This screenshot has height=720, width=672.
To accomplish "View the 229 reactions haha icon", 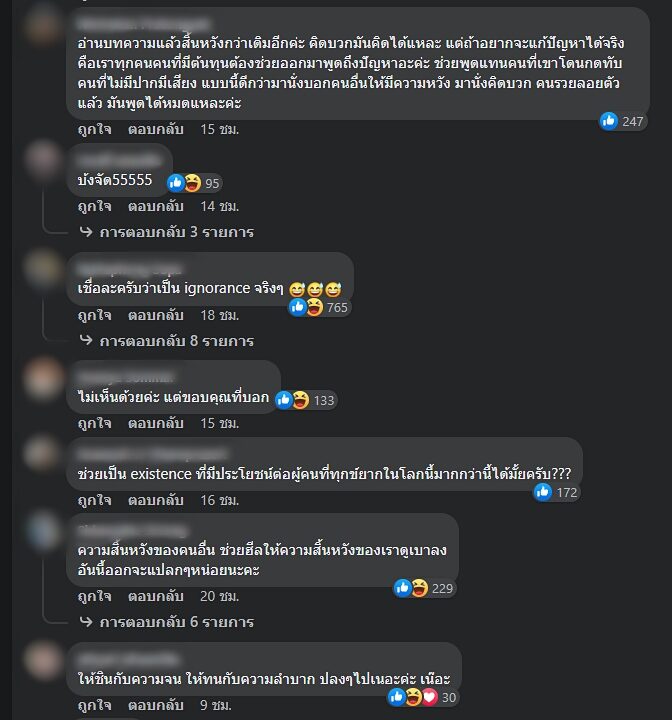I will [x=419, y=588].
